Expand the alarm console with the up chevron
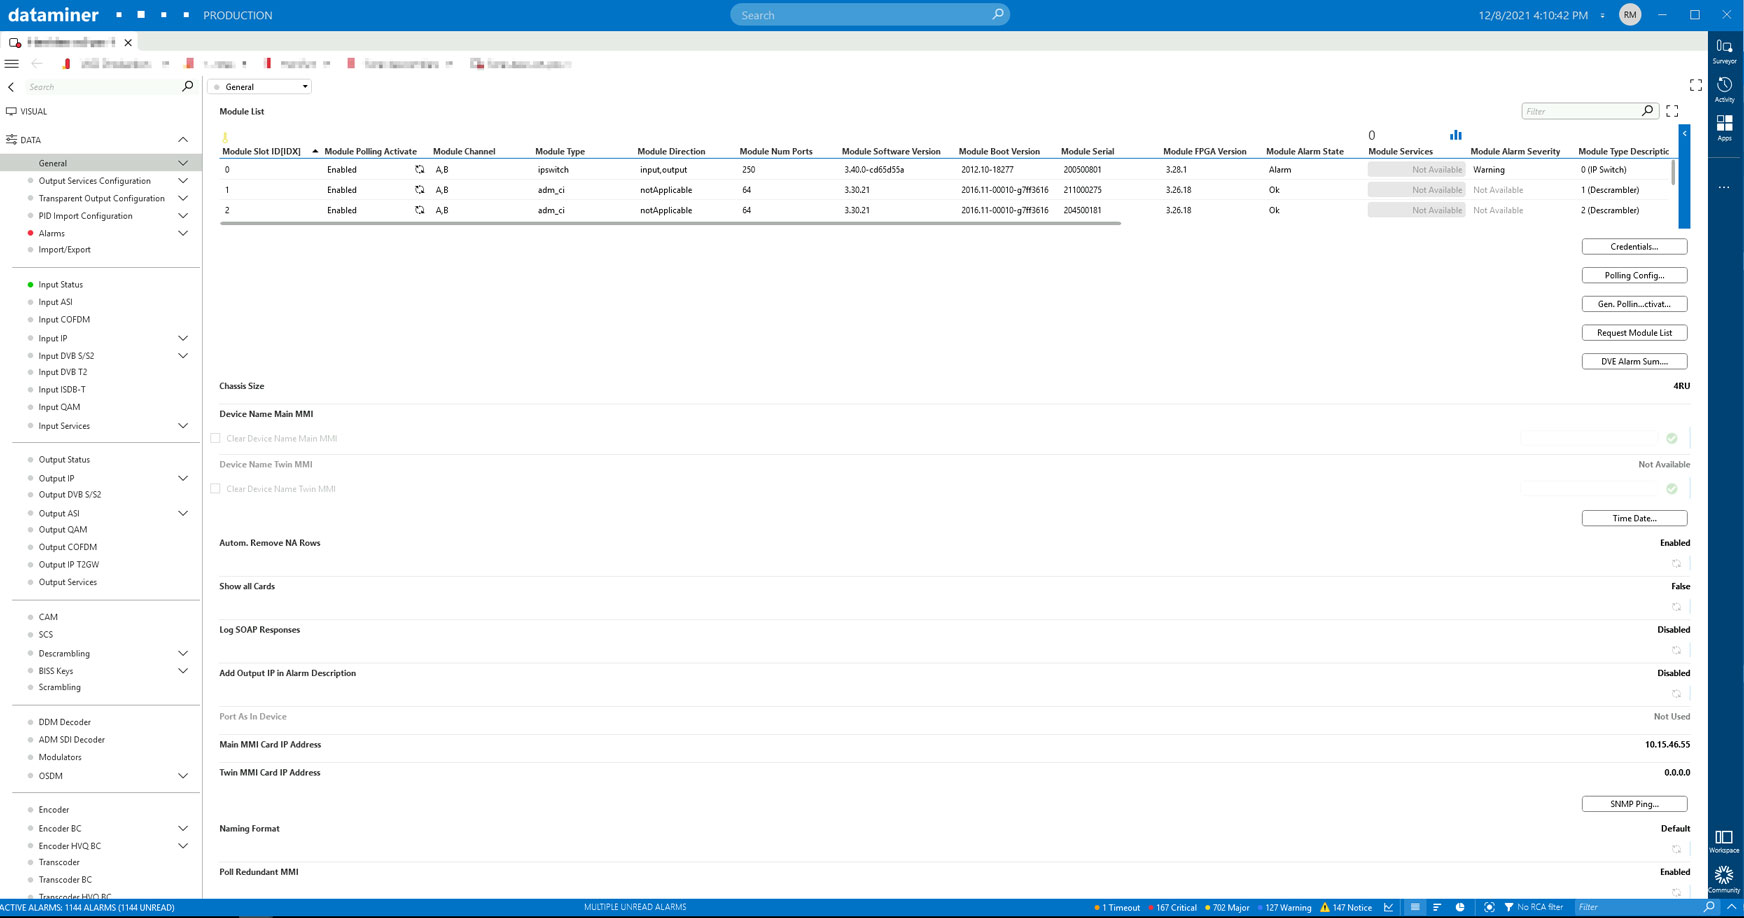The height and width of the screenshot is (918, 1744). 1731,907
